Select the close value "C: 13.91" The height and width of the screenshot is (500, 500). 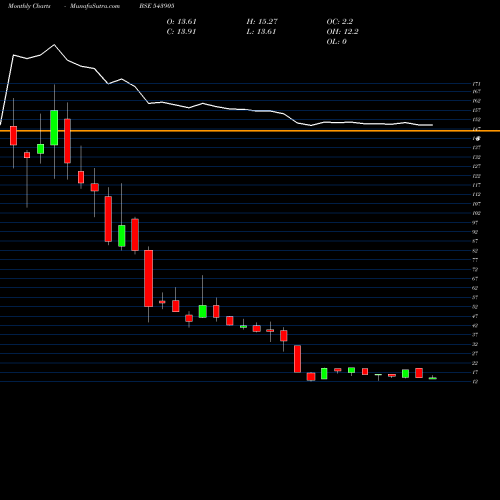[181, 32]
